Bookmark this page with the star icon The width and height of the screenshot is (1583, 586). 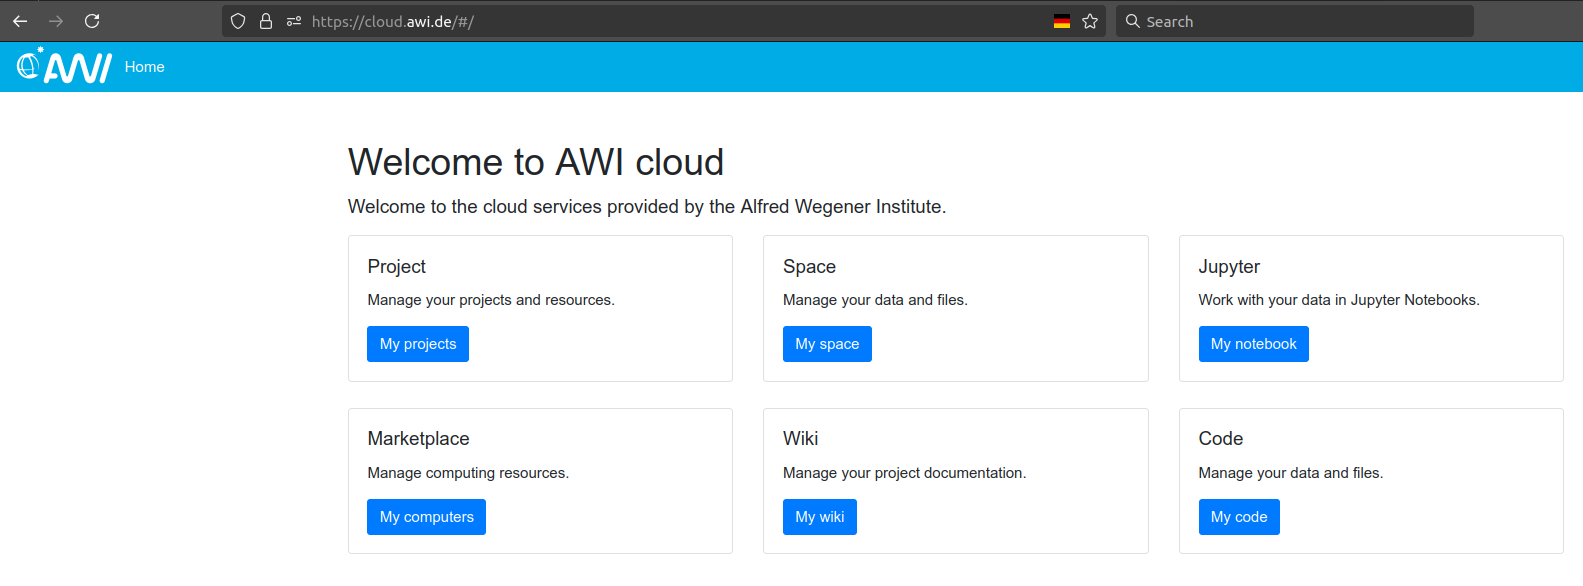[x=1090, y=21]
